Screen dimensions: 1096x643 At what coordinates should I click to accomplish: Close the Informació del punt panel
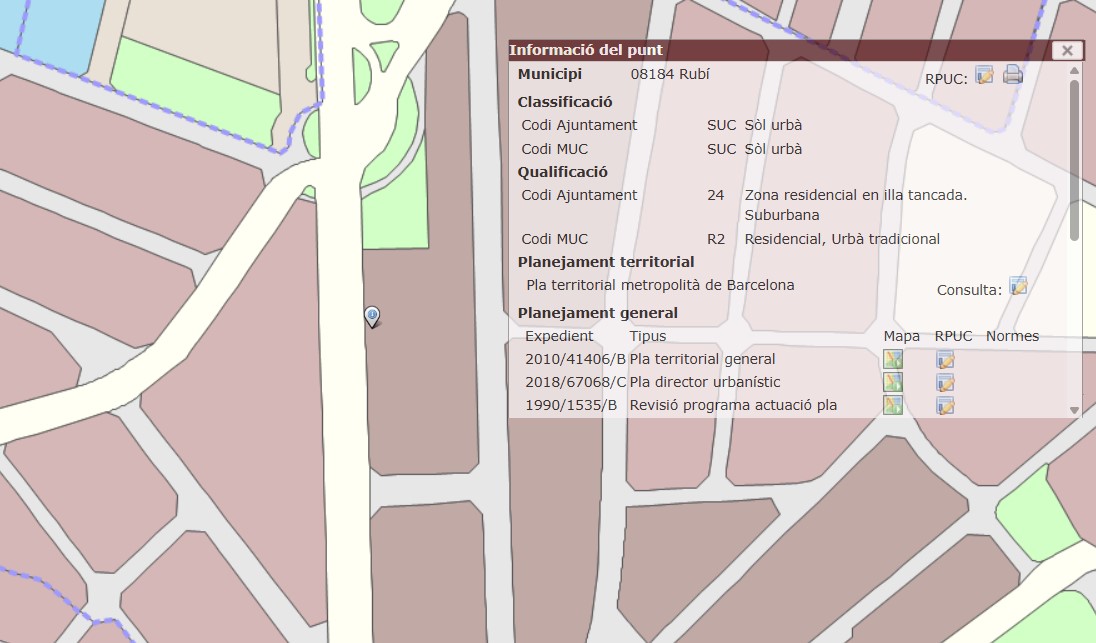tap(1067, 50)
